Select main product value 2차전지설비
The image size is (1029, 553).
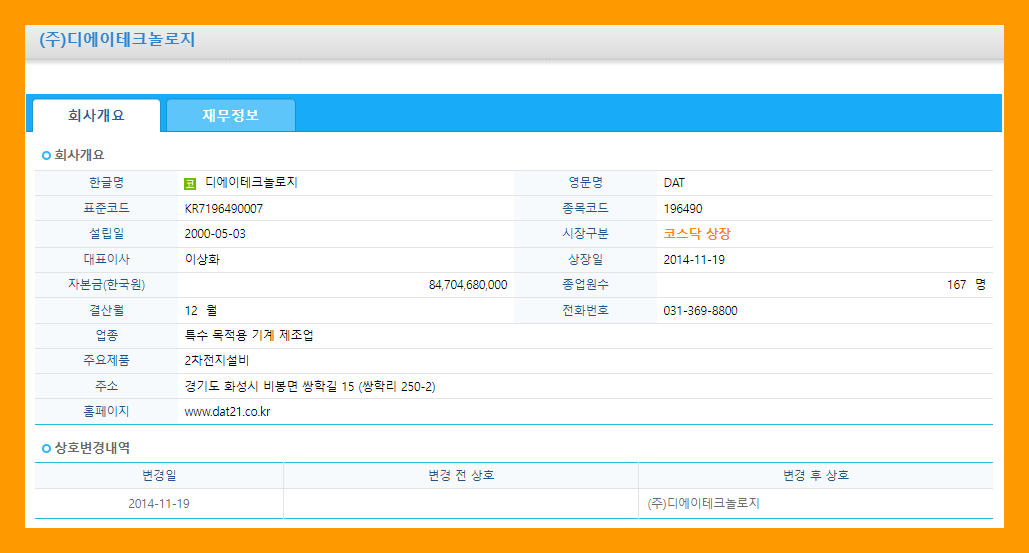tap(217, 361)
